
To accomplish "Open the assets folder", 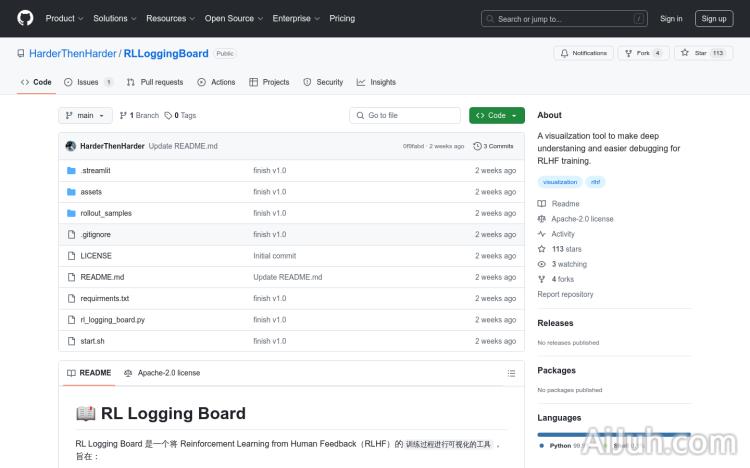I will [x=91, y=192].
